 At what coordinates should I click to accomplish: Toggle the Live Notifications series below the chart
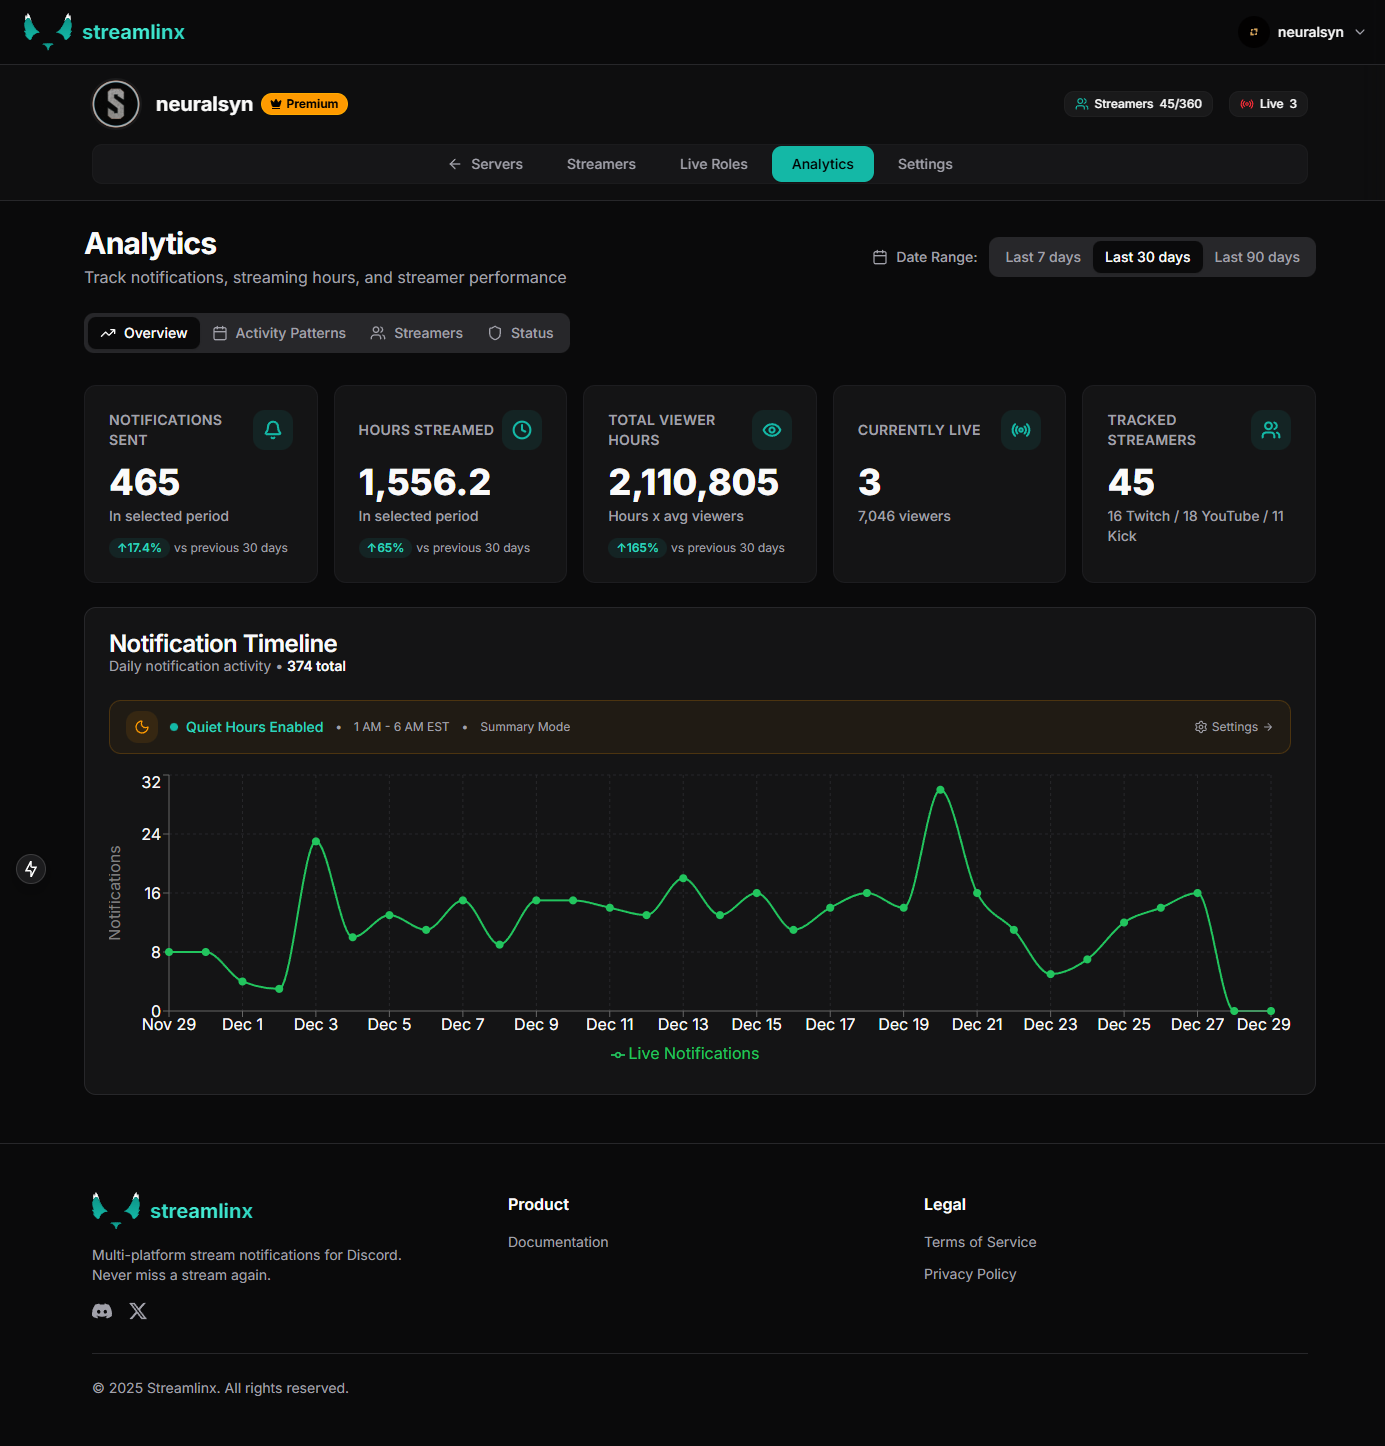[684, 1053]
